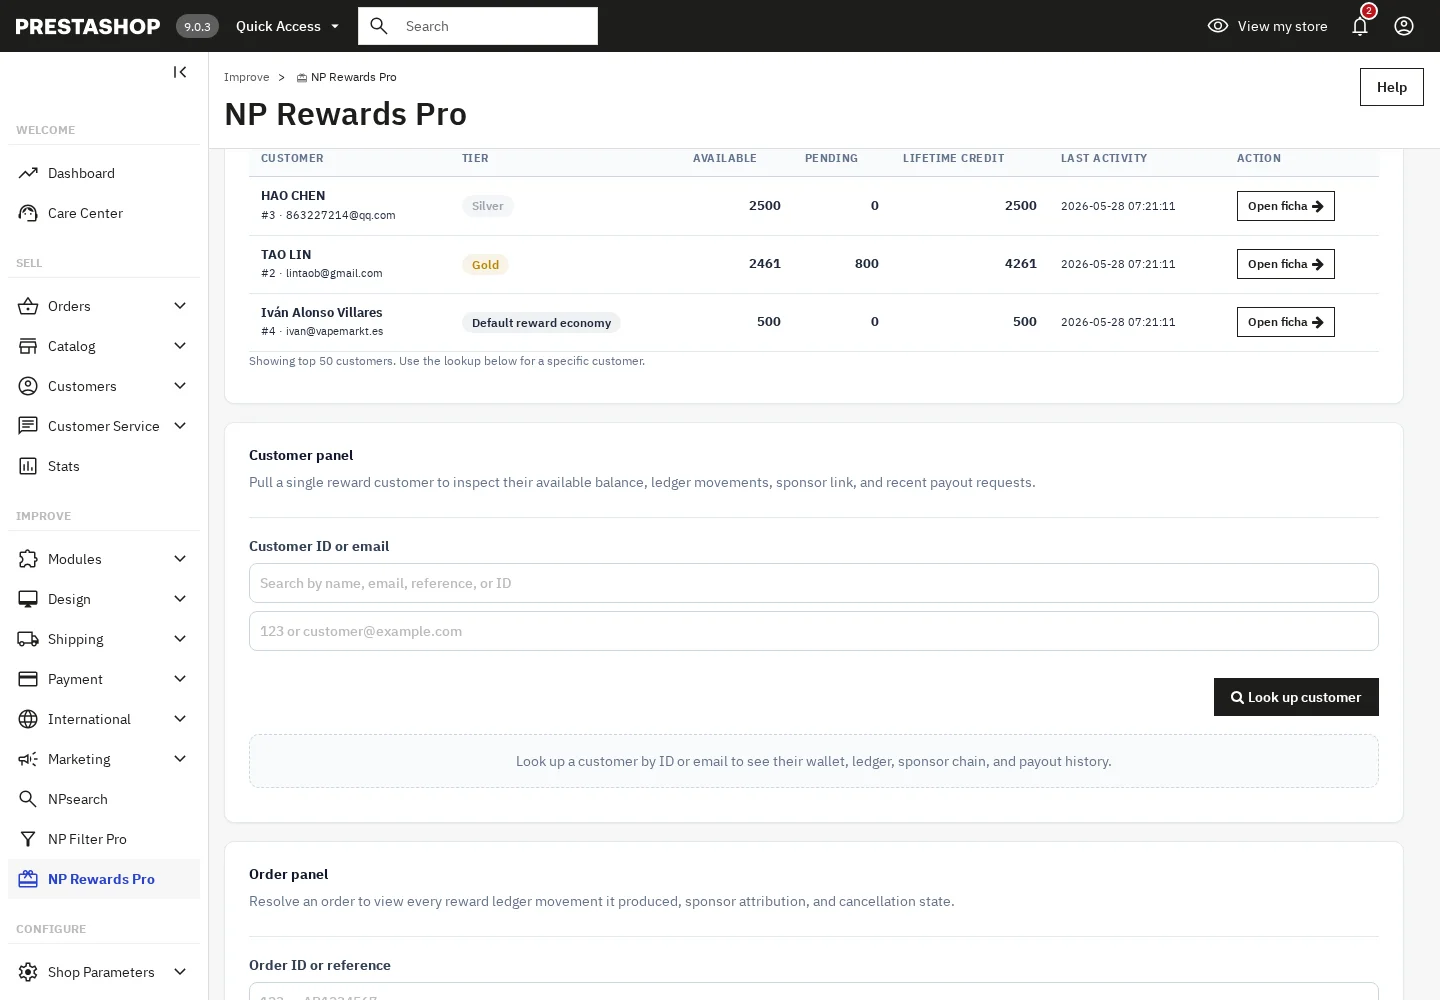The image size is (1440, 1000).
Task: Open the Stats menu item
Action: pyautogui.click(x=104, y=466)
